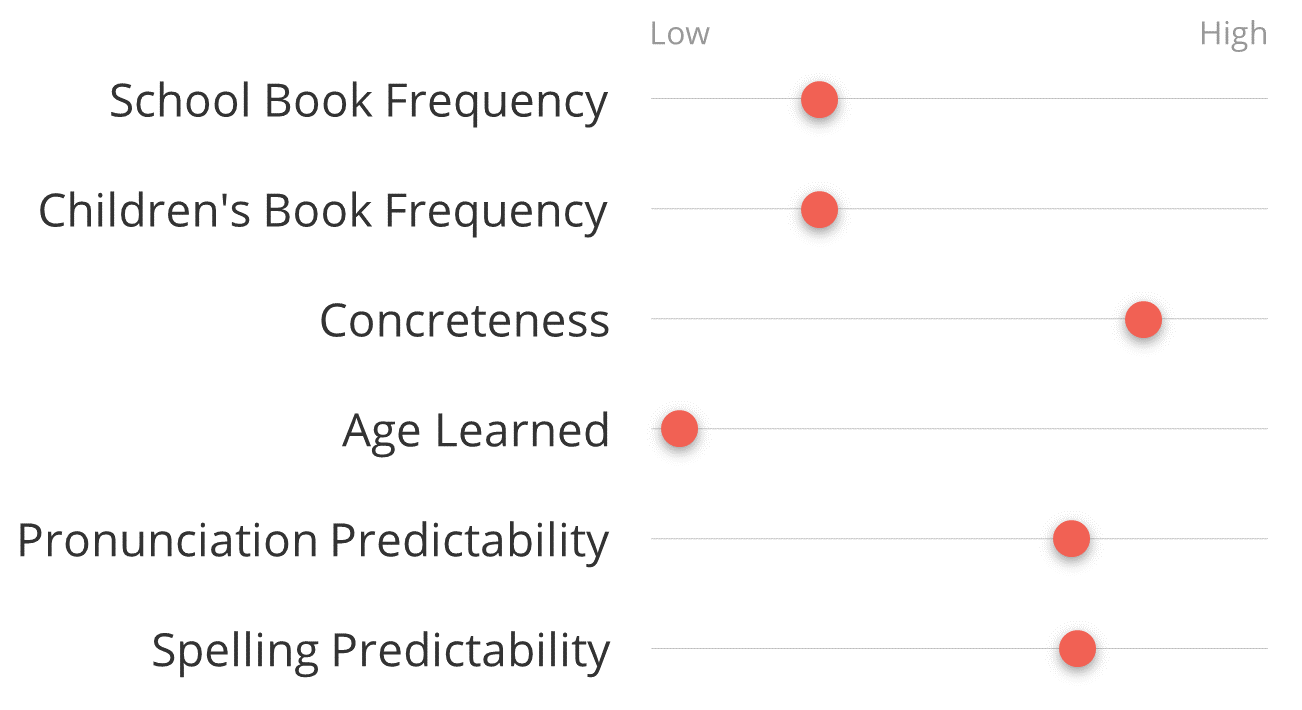
Task: Click the Pronunciation Predictability slider dot
Action: (x=1071, y=539)
